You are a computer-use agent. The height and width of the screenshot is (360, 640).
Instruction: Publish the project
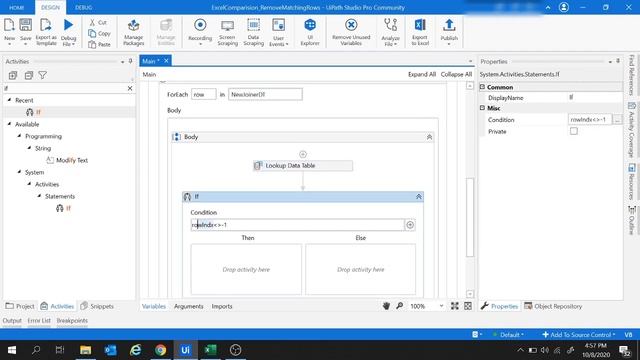point(449,32)
